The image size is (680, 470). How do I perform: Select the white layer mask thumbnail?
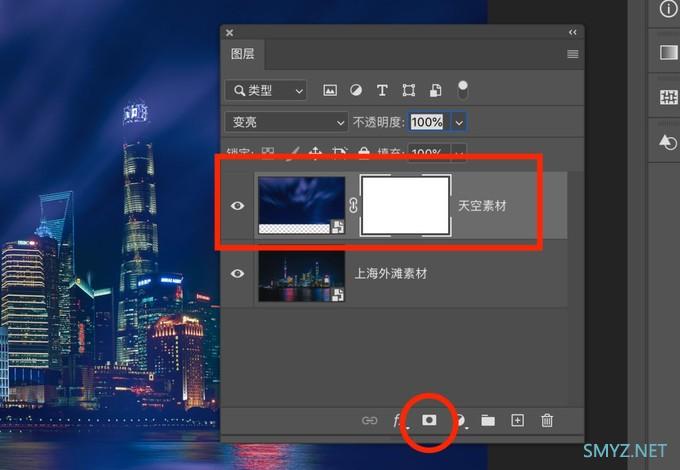tap(405, 205)
